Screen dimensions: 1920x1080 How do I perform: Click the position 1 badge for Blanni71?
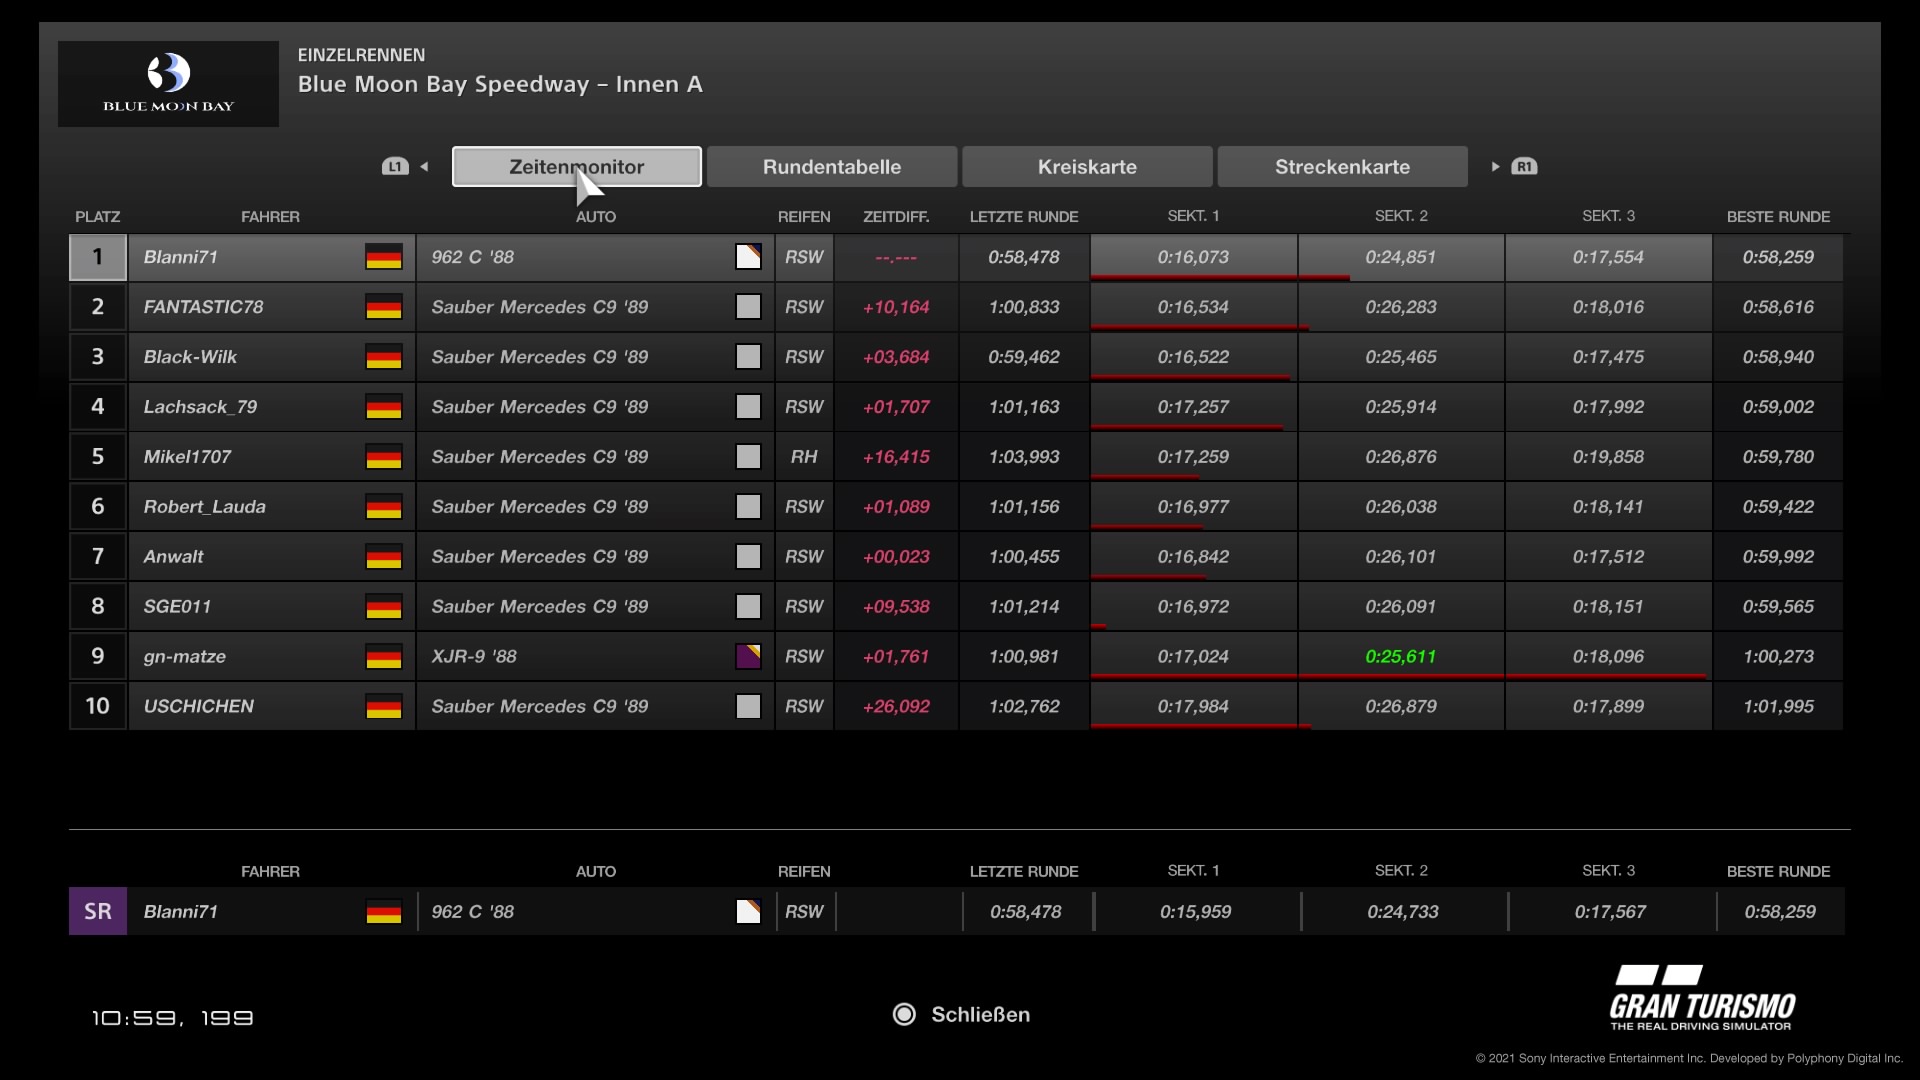click(x=97, y=257)
